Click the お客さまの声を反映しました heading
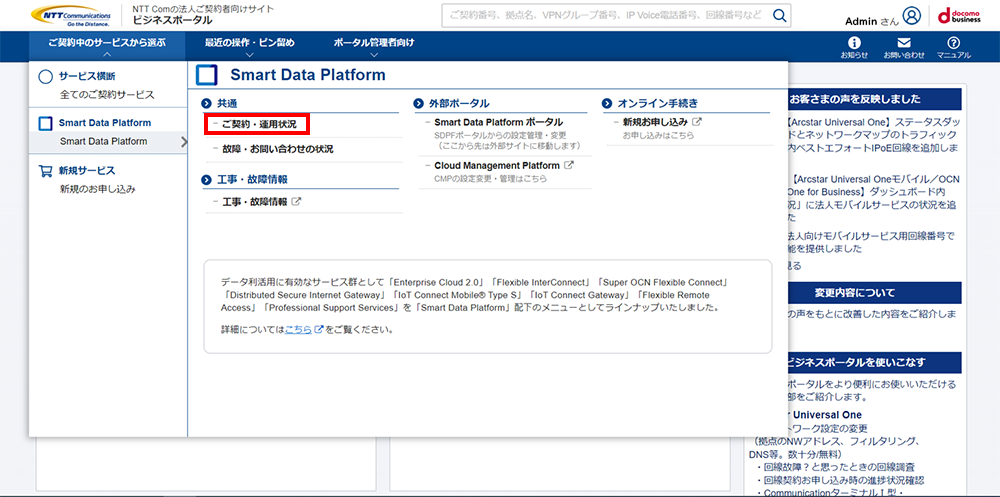 [x=855, y=99]
